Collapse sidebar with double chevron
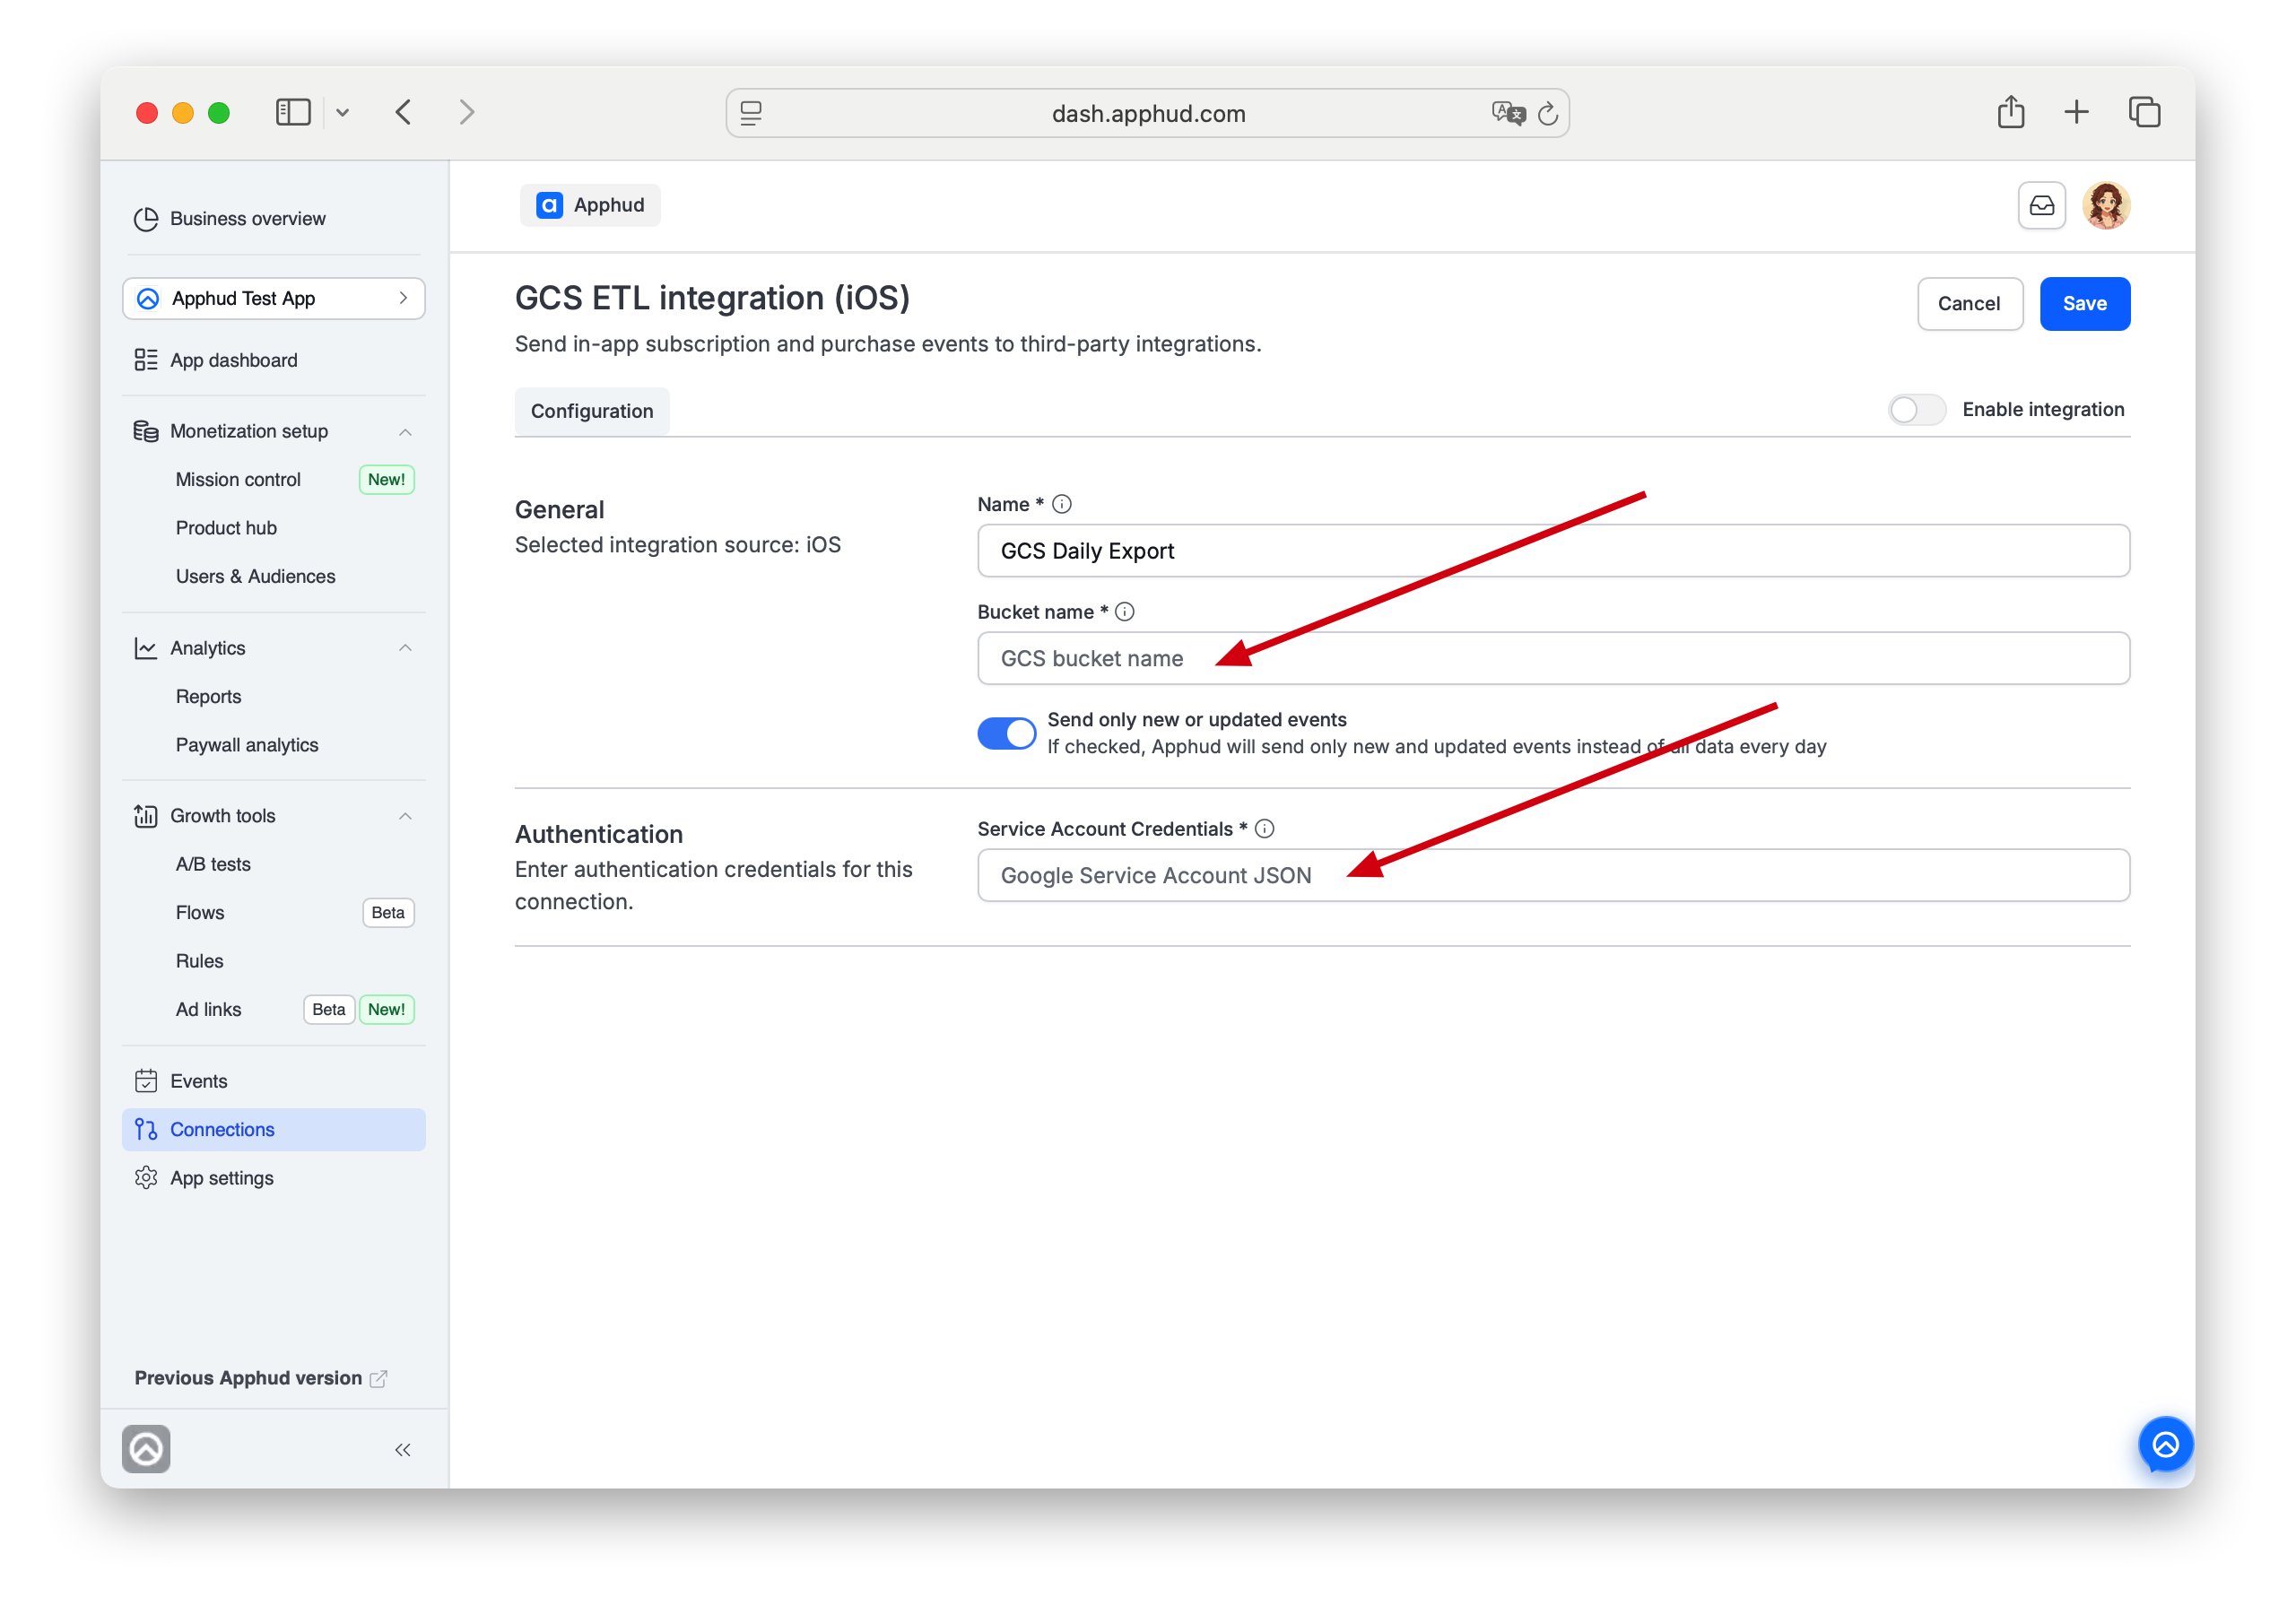This screenshot has width=2296, height=1623. 403,1449
